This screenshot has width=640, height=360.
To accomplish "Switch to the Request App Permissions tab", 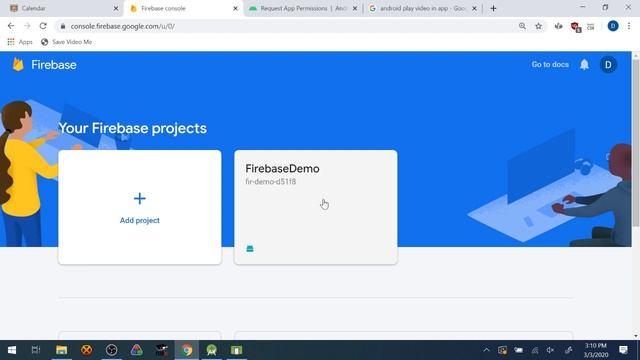I will pos(303,8).
